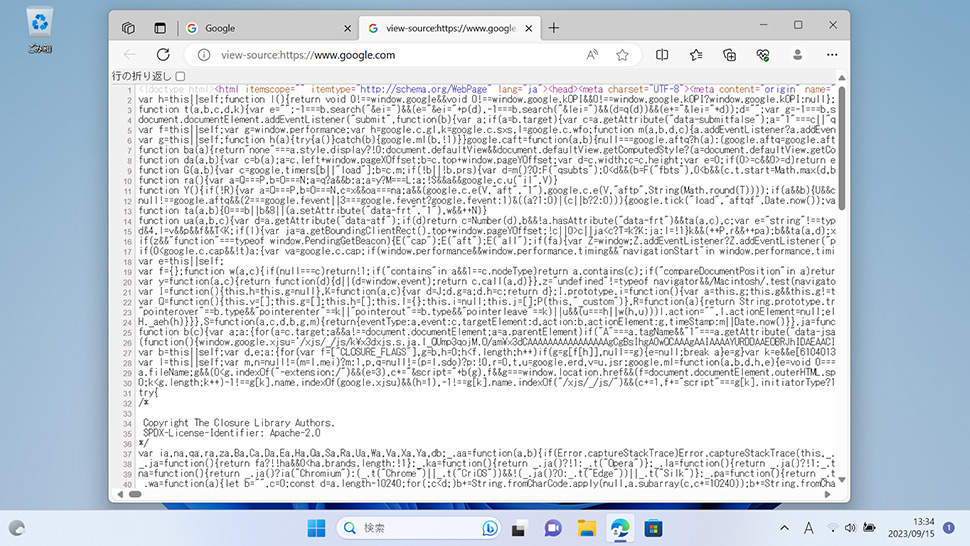Viewport: 970px width, 546px height.
Task: Open a new tab with plus button
Action: tap(554, 28)
